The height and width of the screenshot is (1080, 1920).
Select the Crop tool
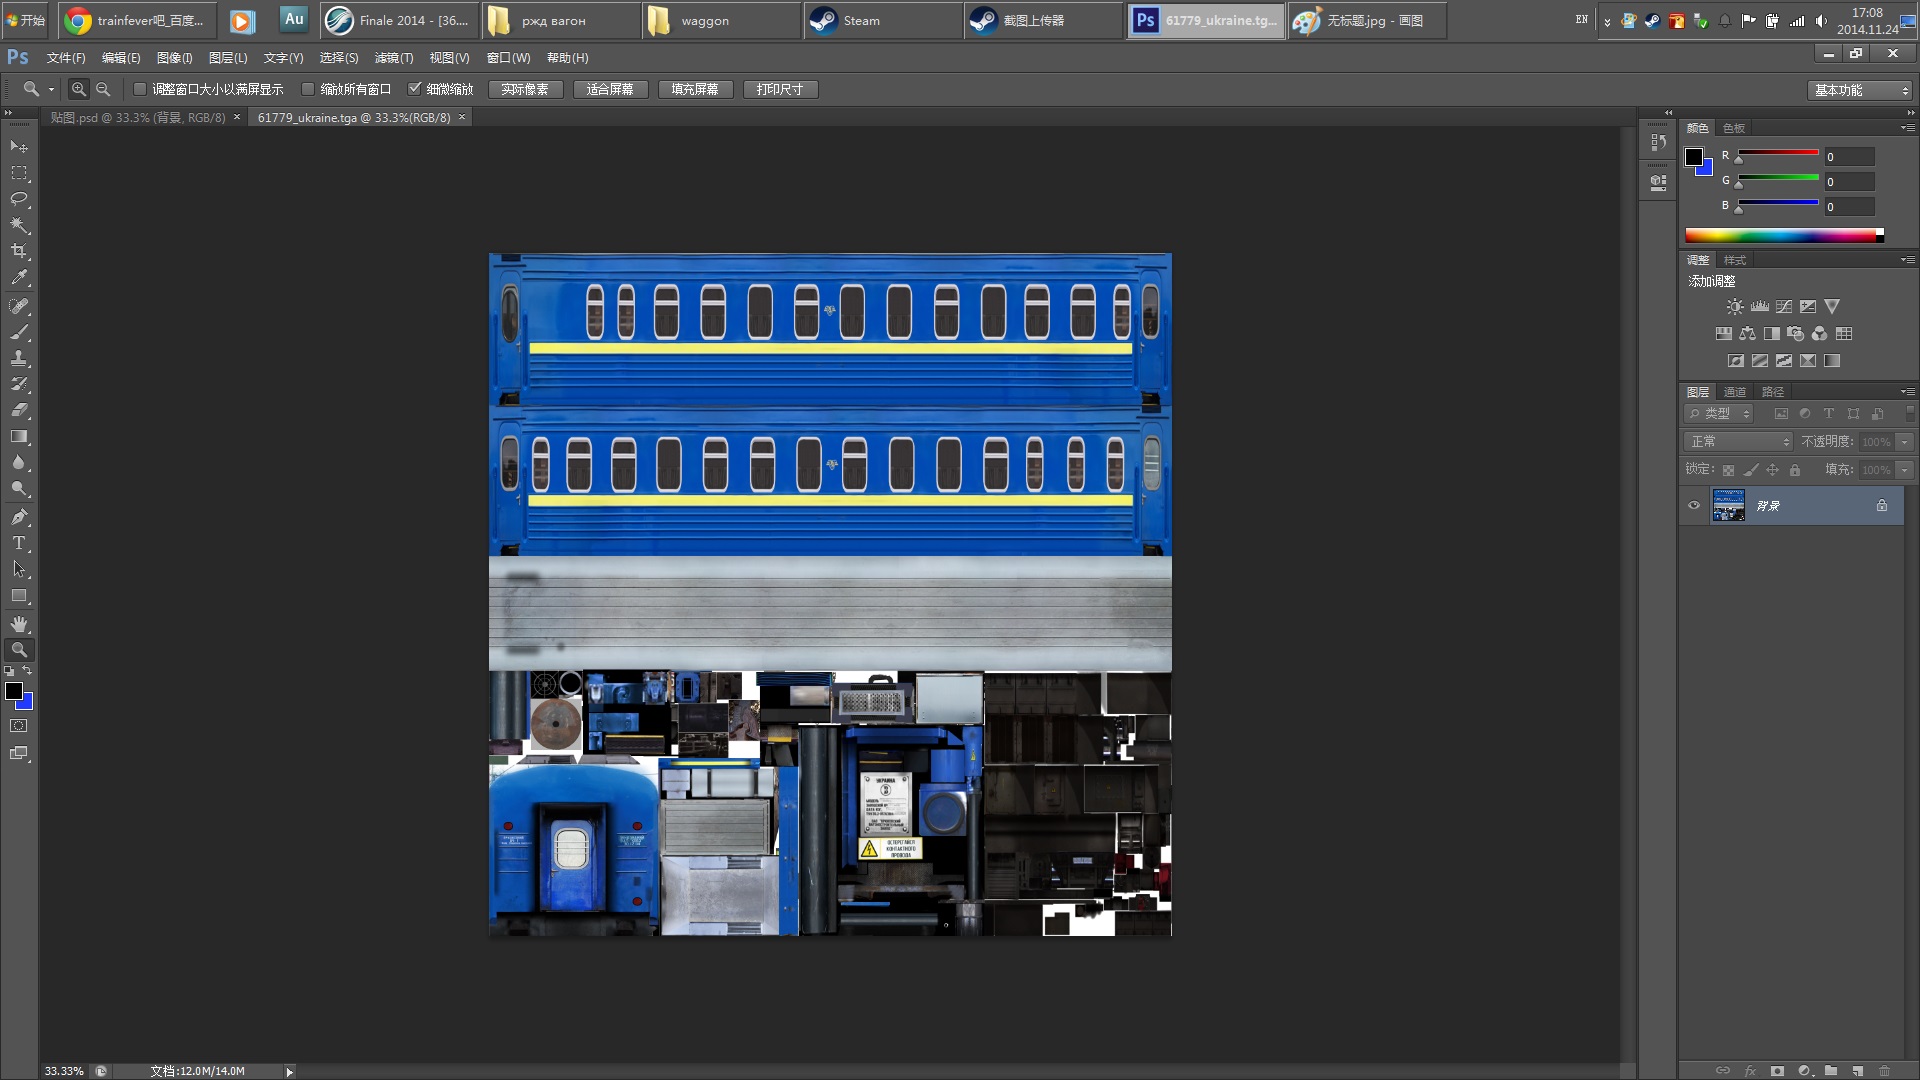(x=19, y=252)
